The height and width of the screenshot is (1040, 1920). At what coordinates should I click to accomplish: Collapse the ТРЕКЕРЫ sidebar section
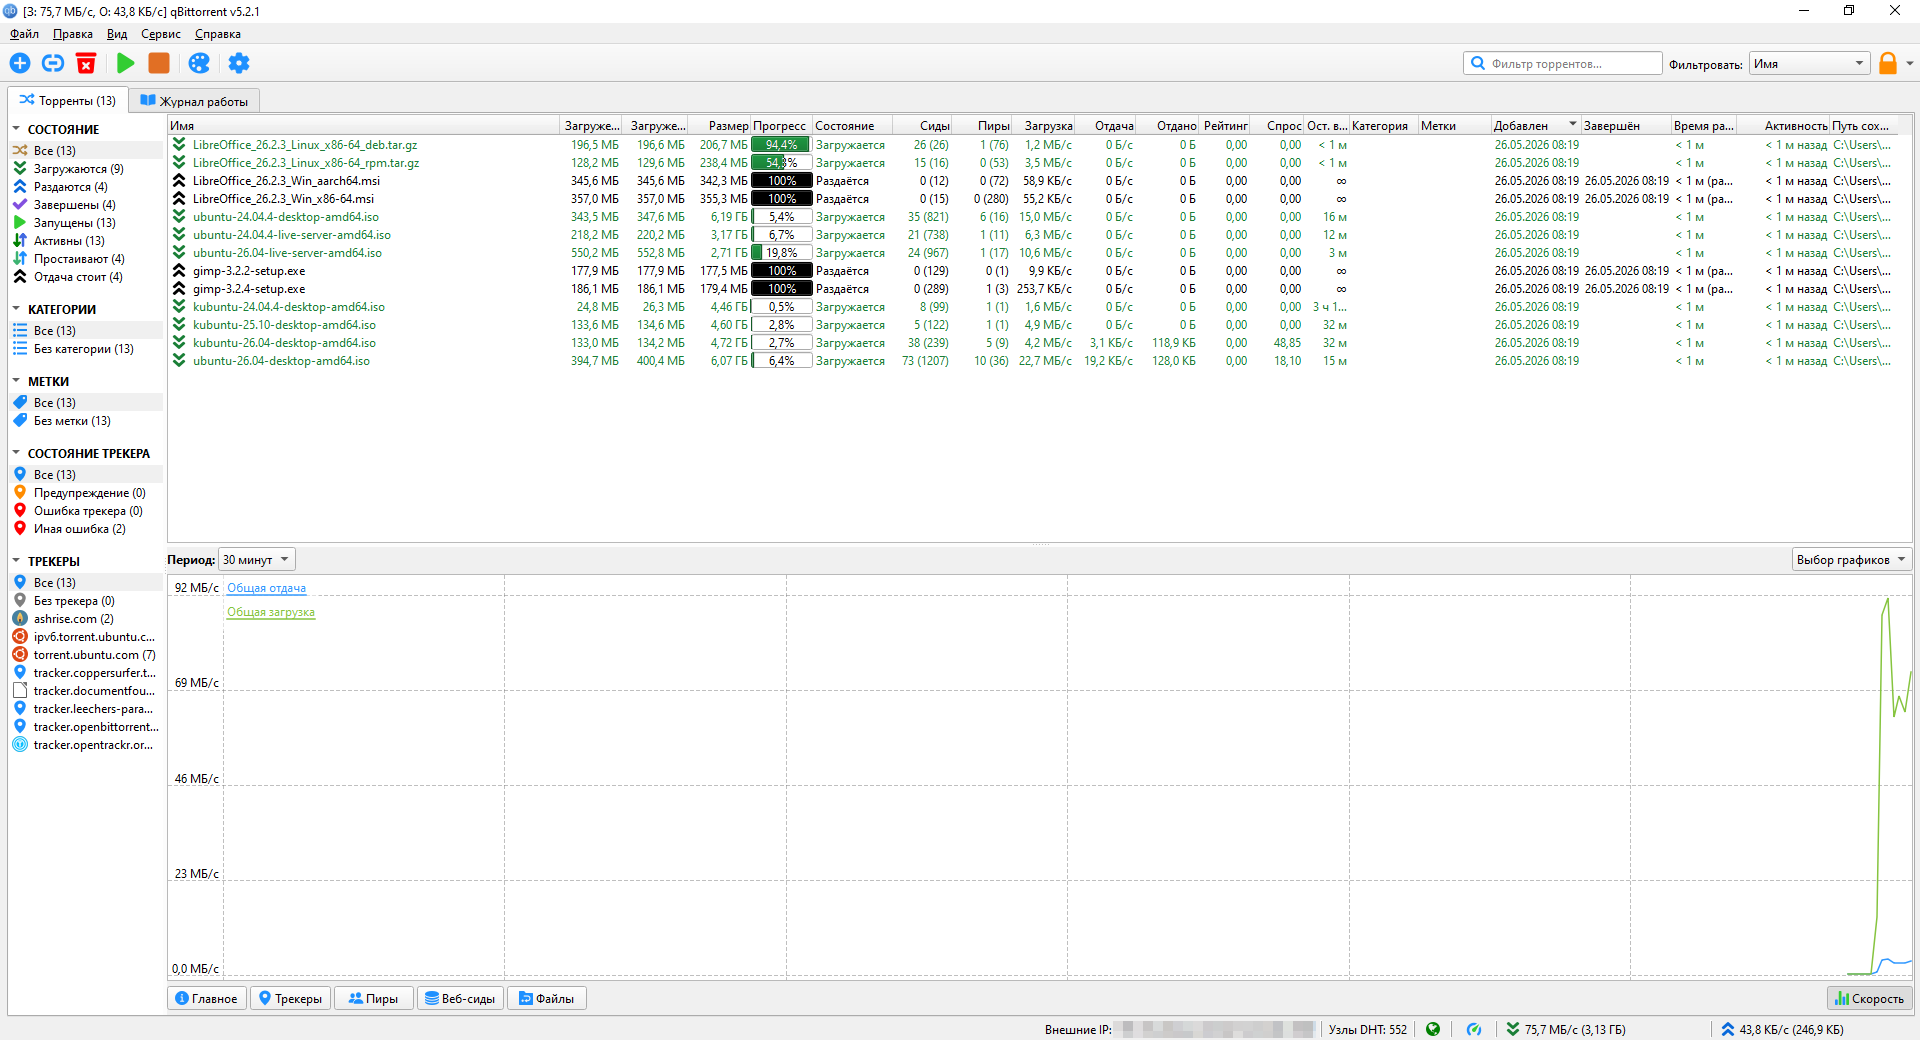[x=16, y=561]
